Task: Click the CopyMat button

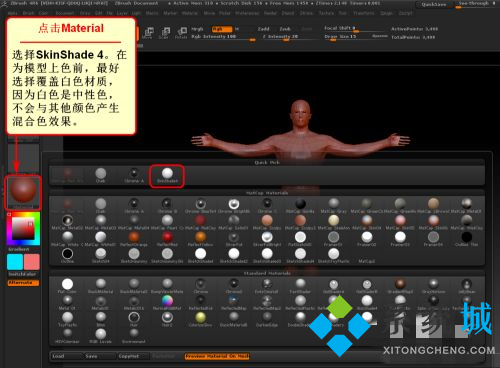Action: [133, 356]
